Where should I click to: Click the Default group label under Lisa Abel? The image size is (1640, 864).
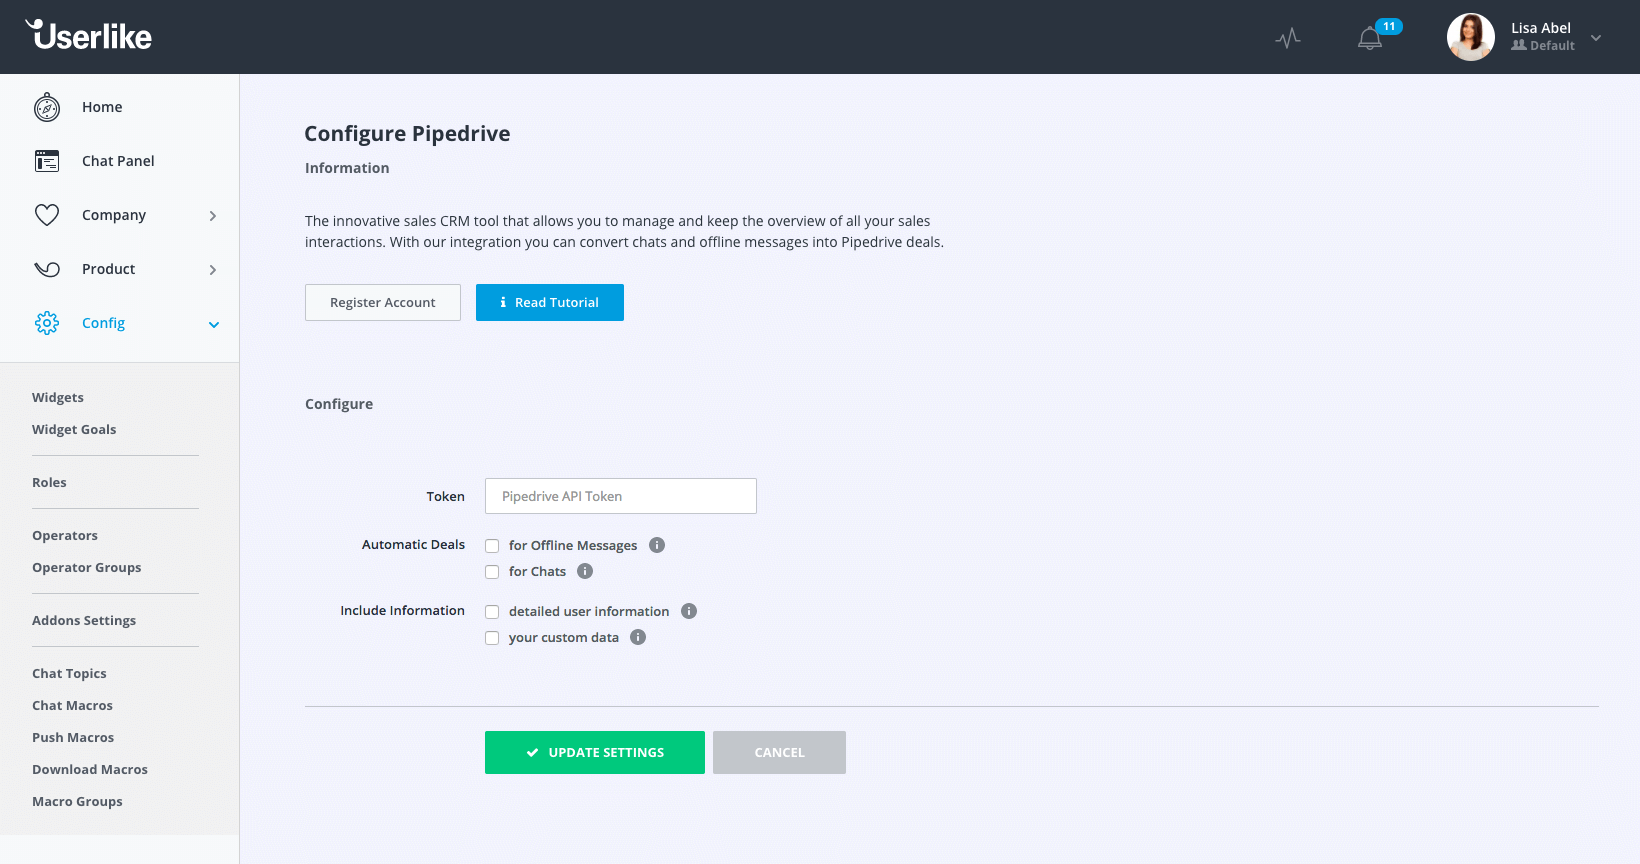1543,46
